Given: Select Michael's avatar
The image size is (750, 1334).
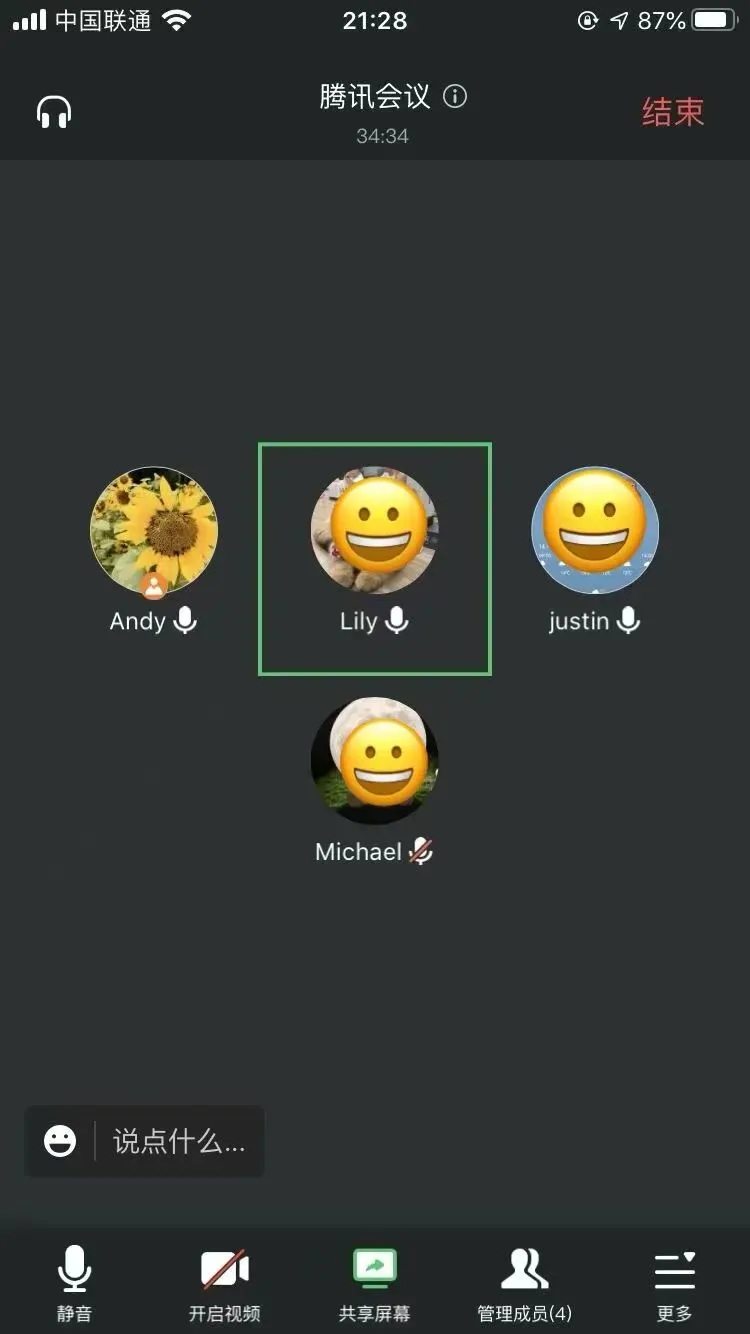Looking at the screenshot, I should click(375, 761).
